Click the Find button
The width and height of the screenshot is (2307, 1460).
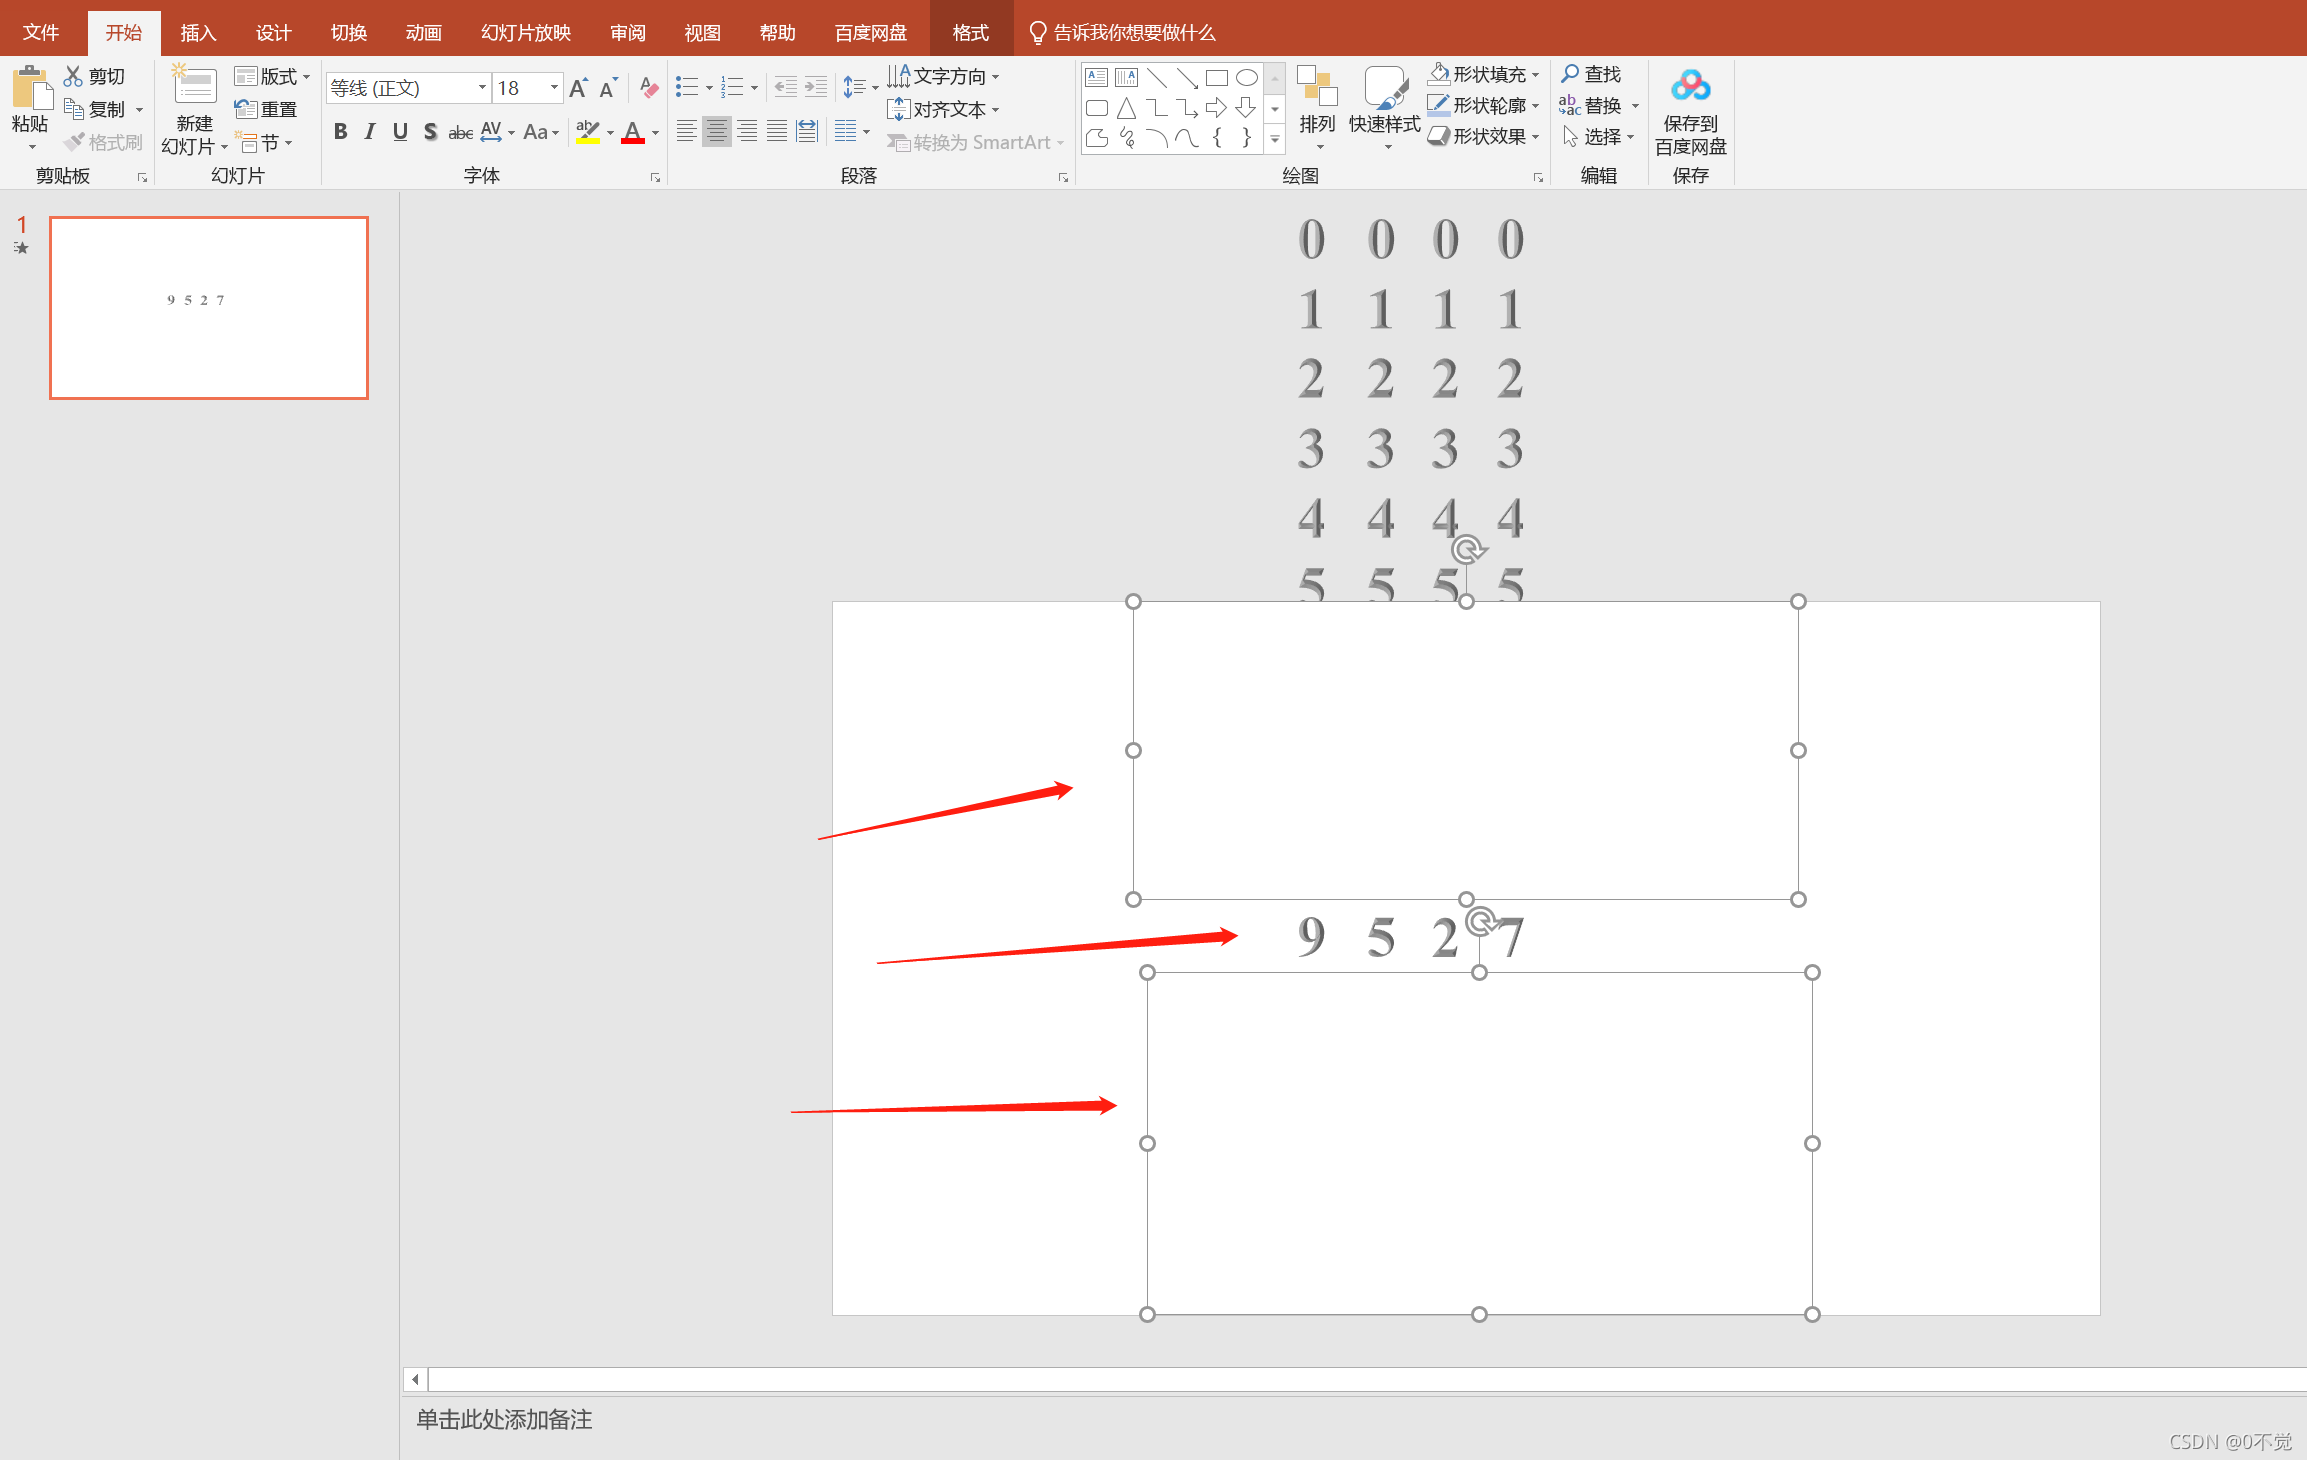pyautogui.click(x=1591, y=74)
